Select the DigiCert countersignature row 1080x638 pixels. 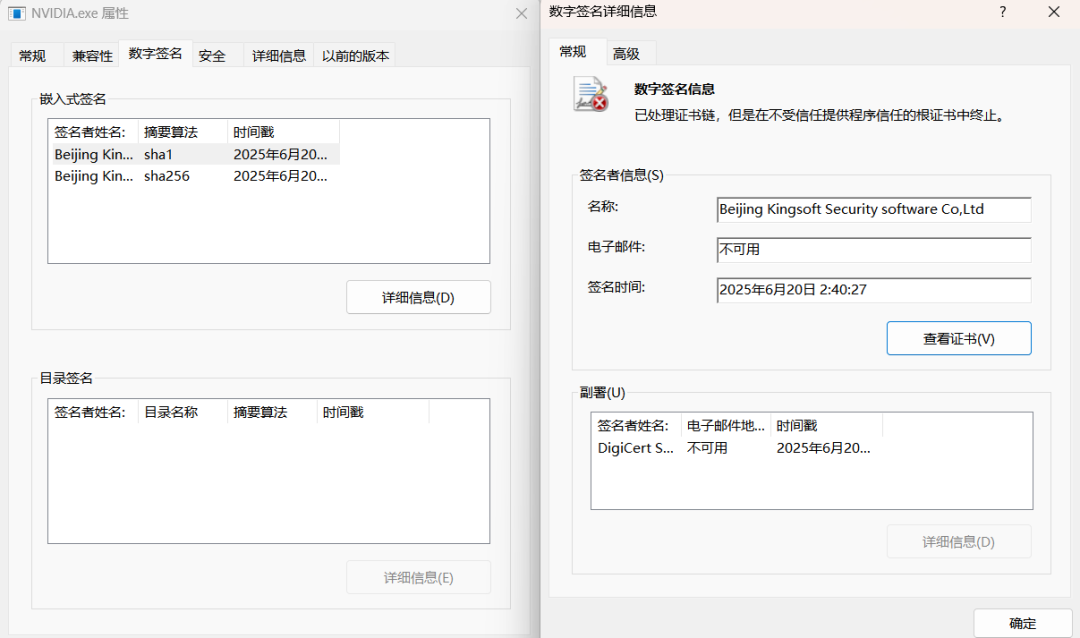739,448
